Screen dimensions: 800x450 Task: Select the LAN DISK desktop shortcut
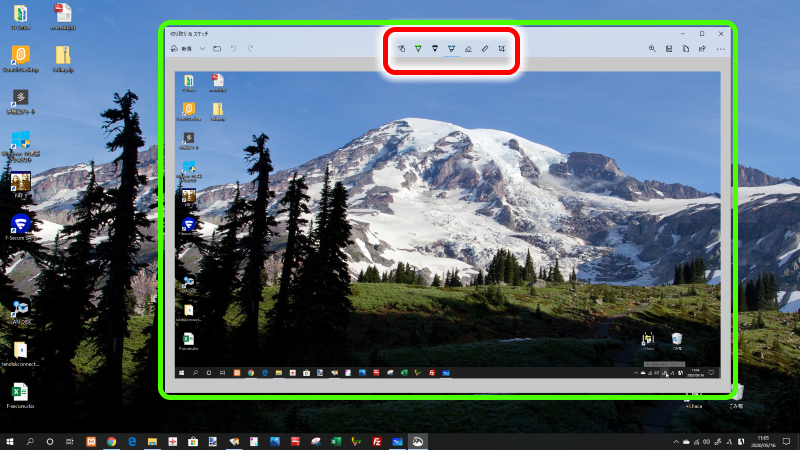[x=20, y=311]
